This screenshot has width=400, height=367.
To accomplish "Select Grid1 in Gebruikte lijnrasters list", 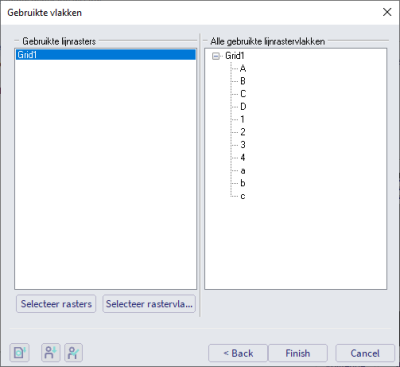I will (x=105, y=55).
